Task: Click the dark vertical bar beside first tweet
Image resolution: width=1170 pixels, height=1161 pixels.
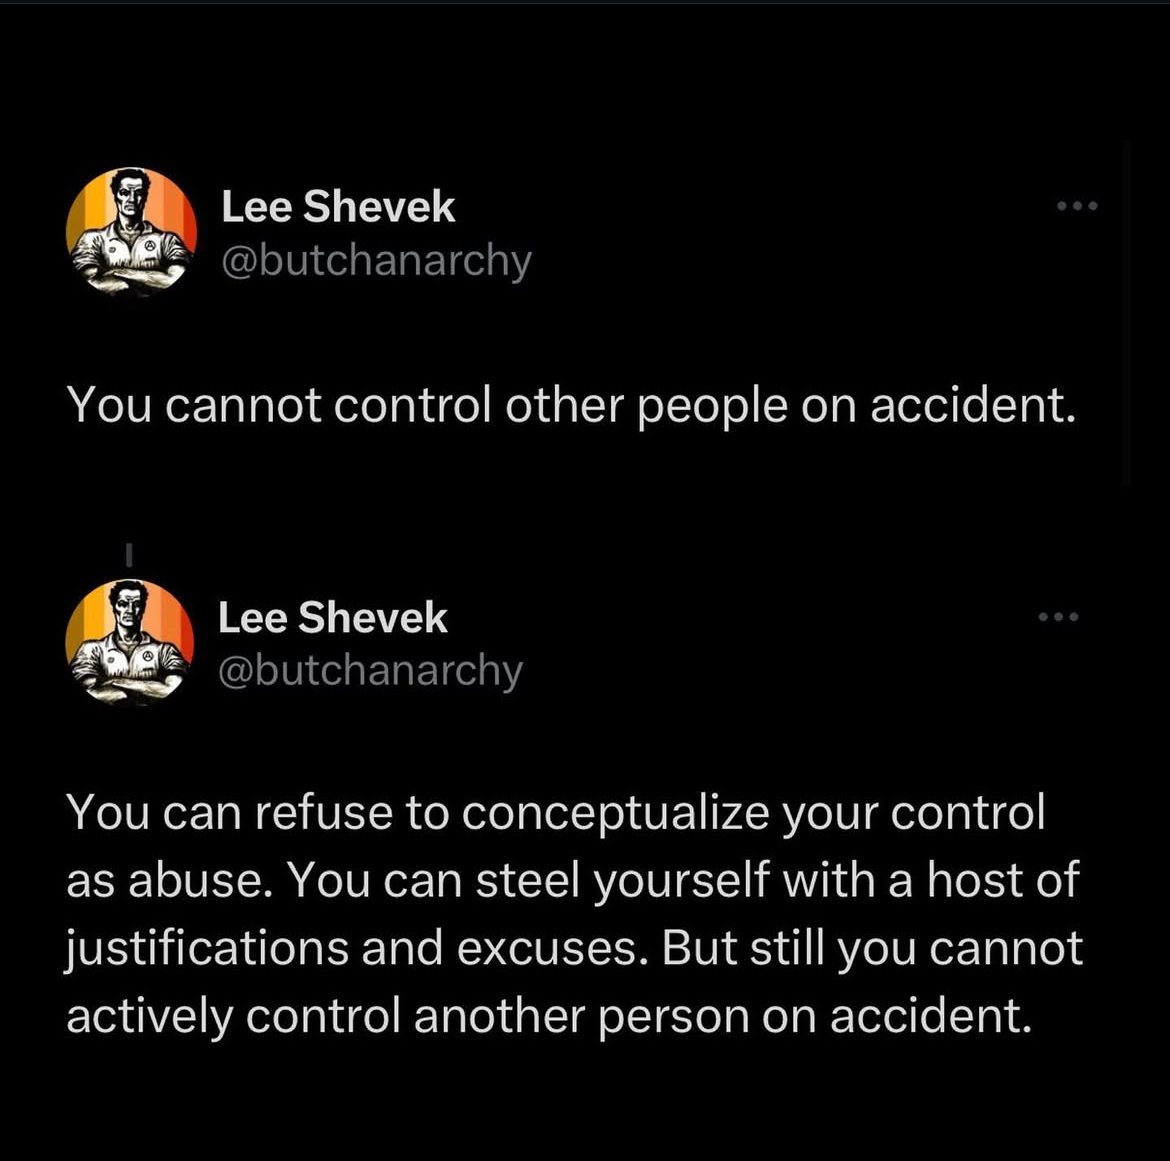Action: point(1126,313)
